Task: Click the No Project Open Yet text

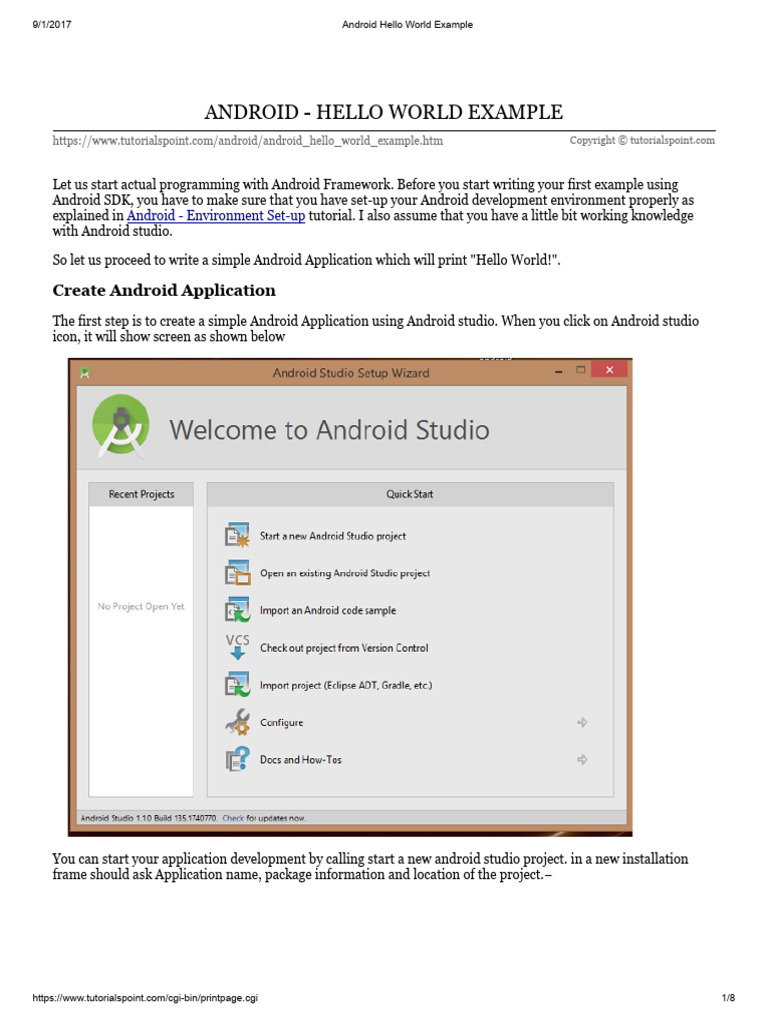Action: [141, 606]
